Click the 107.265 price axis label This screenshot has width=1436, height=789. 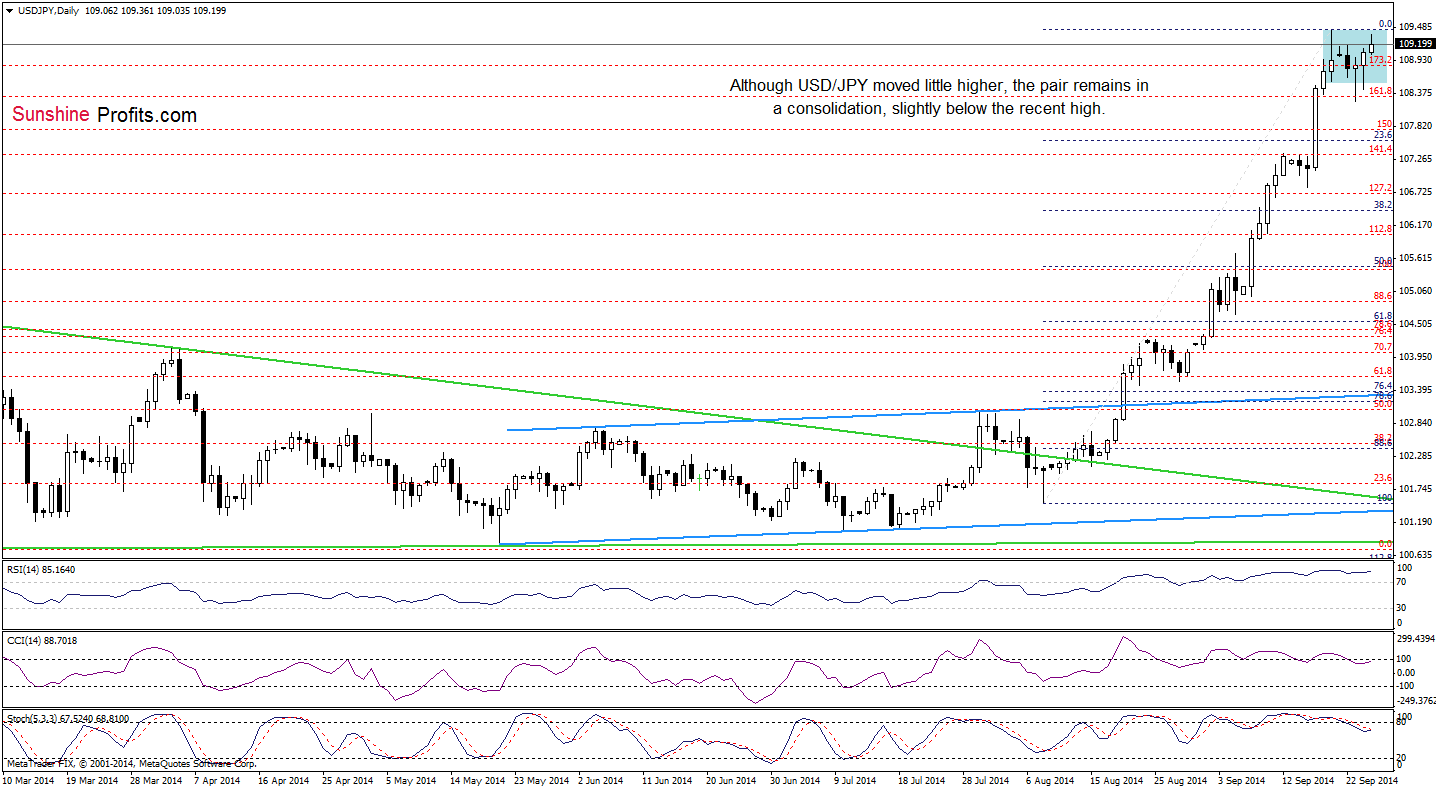1415,159
